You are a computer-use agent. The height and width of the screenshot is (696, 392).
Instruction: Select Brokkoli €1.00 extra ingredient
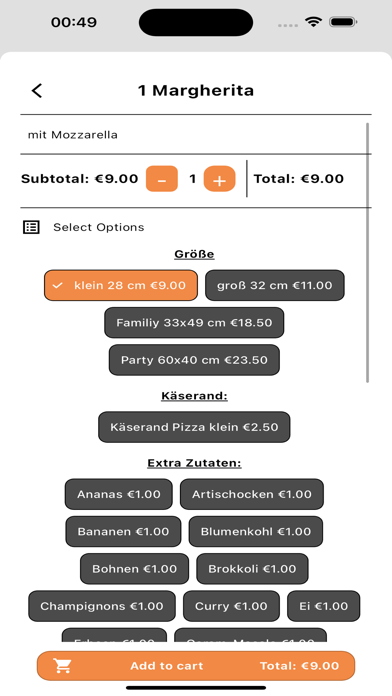(252, 569)
